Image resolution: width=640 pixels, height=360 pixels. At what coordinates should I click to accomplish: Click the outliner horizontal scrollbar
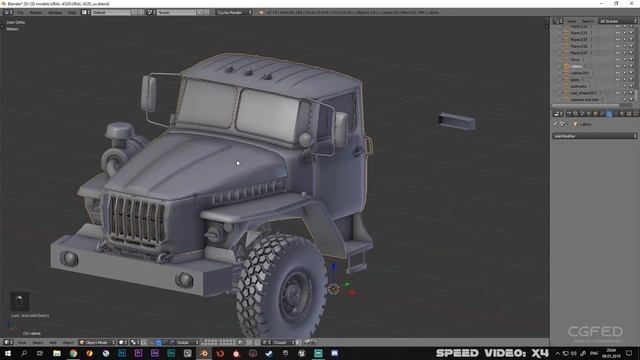tap(586, 105)
